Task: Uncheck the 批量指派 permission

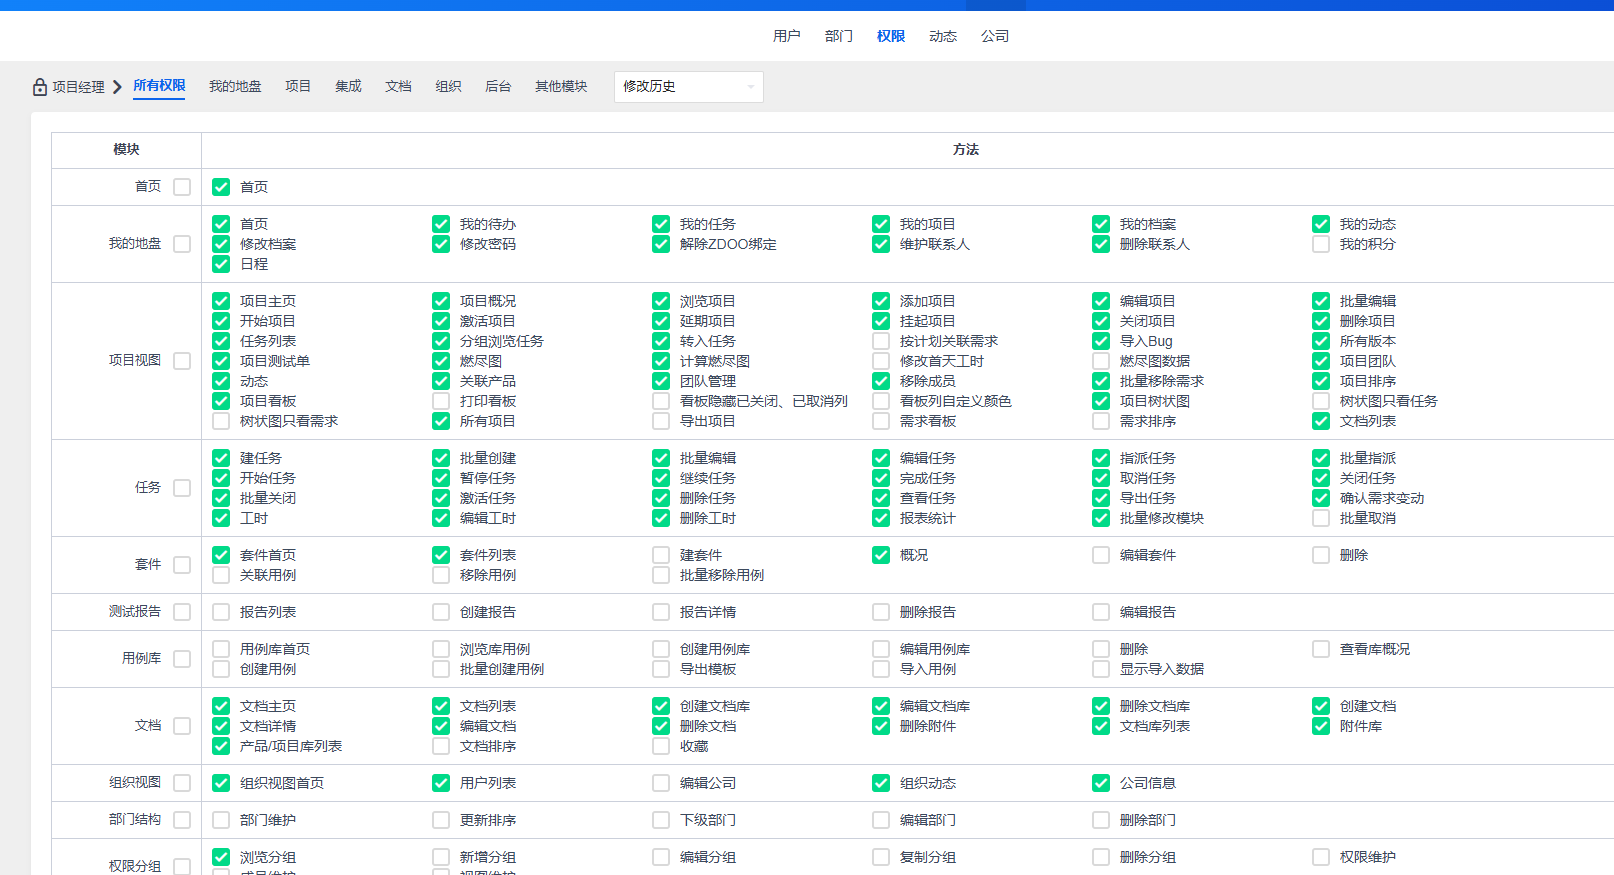Action: coord(1321,458)
